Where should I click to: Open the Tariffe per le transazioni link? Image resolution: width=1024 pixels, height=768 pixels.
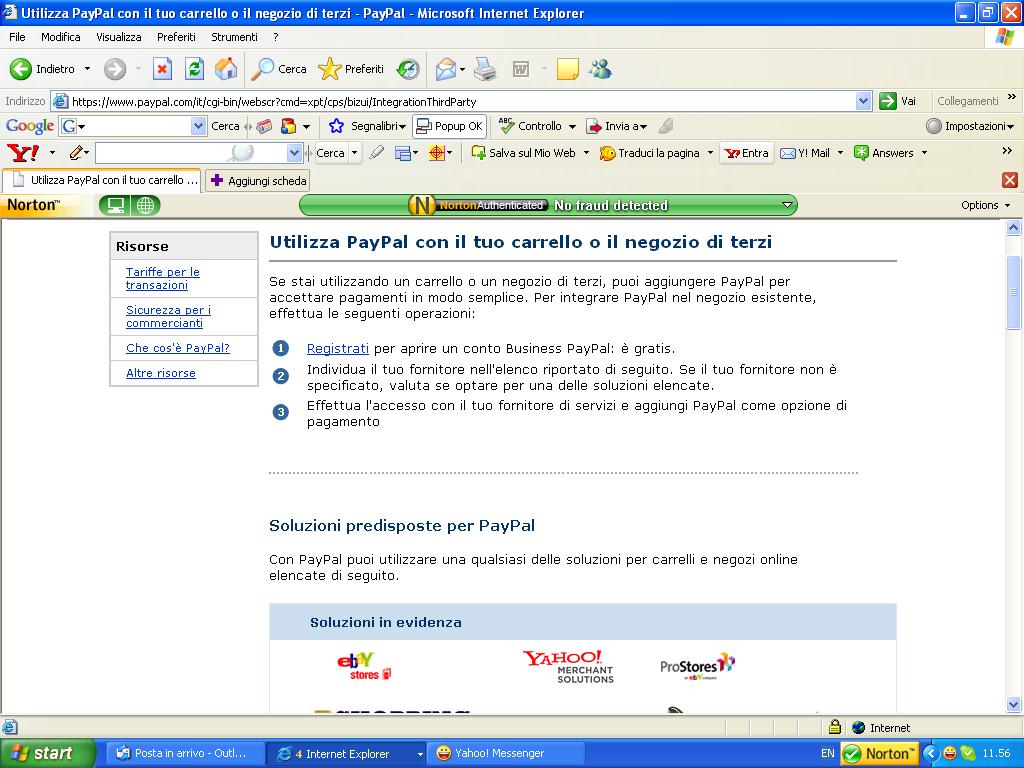tap(163, 278)
